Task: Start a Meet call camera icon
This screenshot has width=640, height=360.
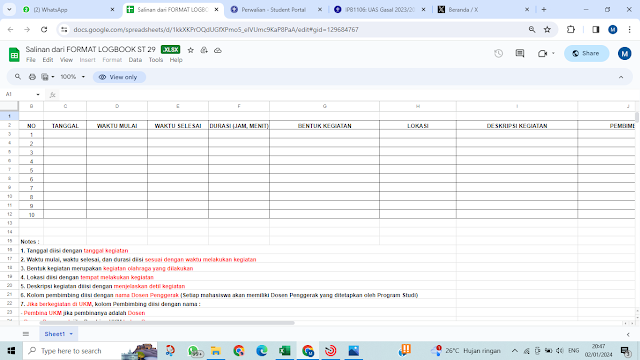Action: tap(542, 53)
